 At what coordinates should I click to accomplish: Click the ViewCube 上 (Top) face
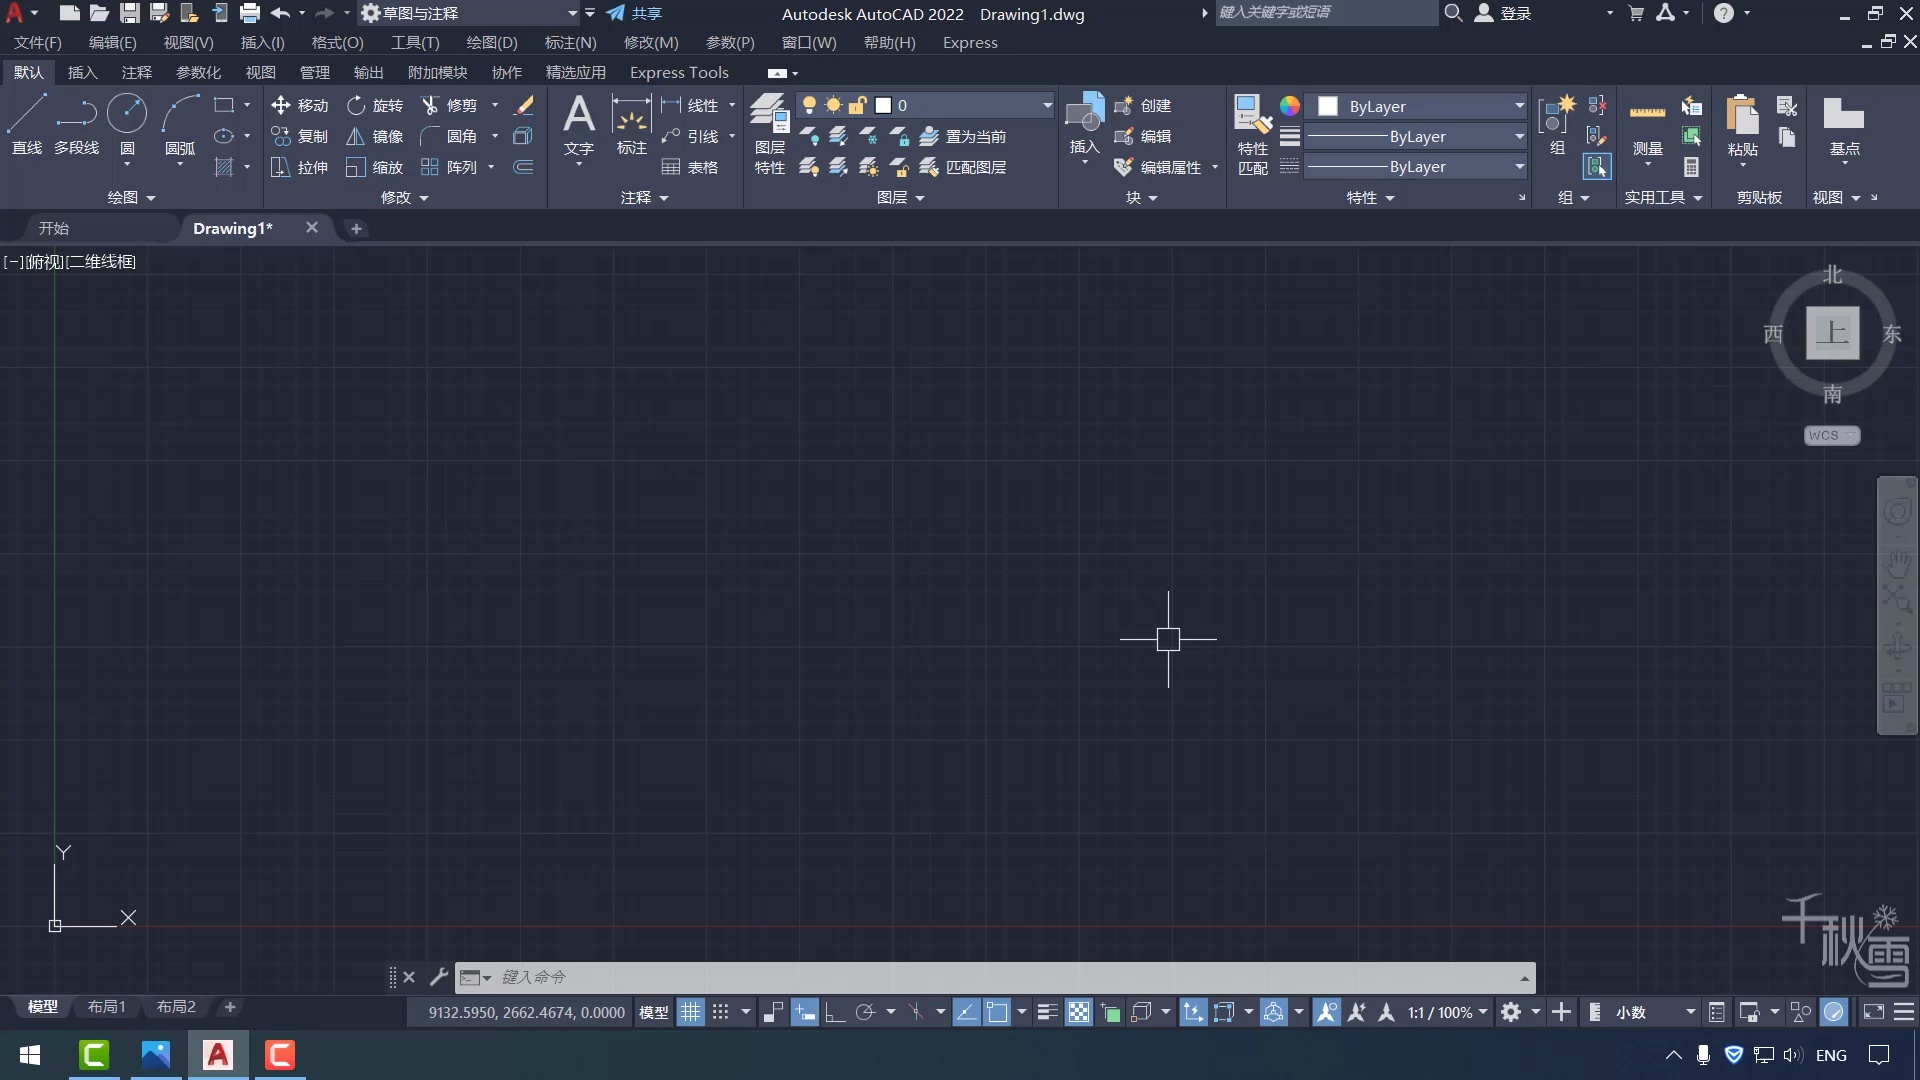pyautogui.click(x=1832, y=332)
